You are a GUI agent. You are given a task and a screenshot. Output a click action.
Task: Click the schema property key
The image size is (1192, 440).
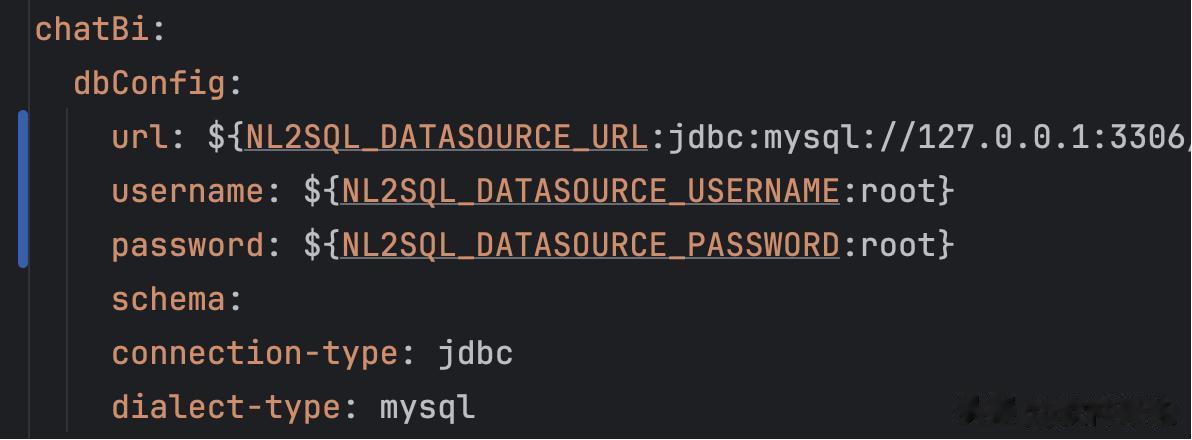tap(168, 299)
